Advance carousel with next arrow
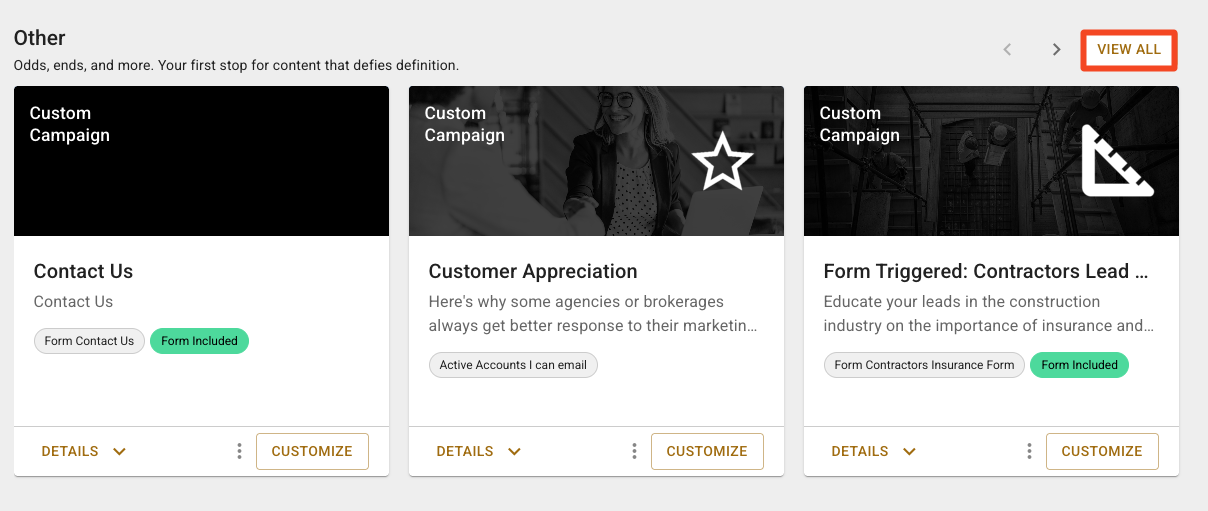The height and width of the screenshot is (511, 1208). (x=1056, y=49)
